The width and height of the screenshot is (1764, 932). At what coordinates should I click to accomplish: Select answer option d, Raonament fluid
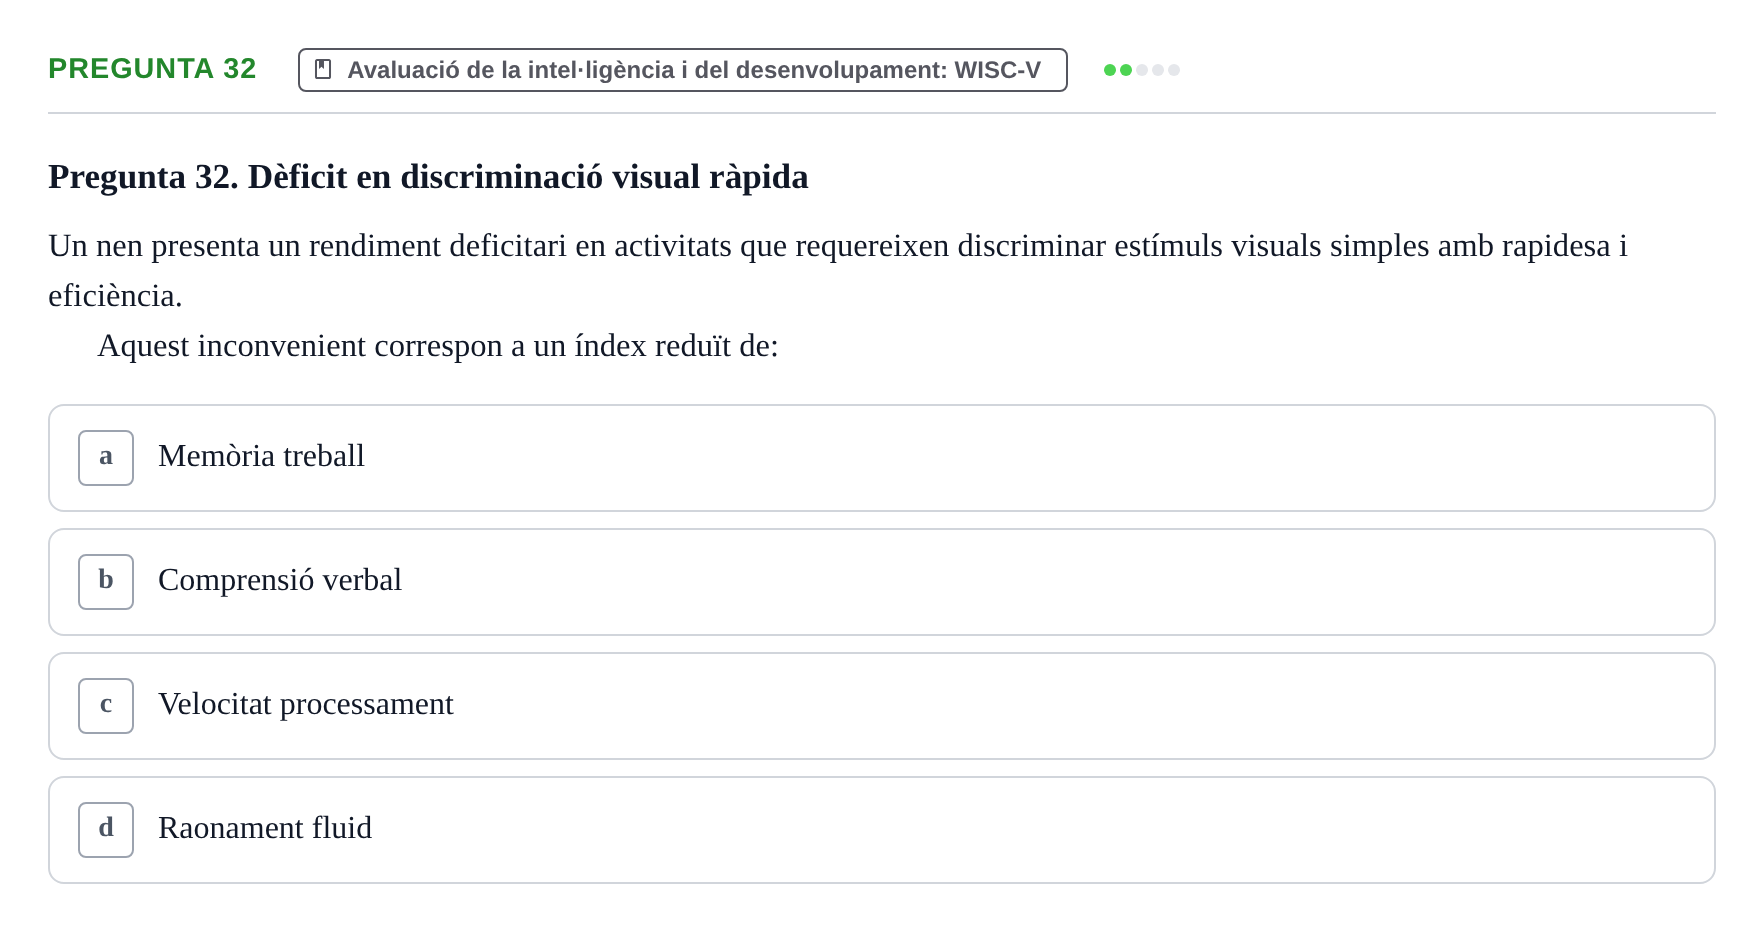tap(881, 830)
